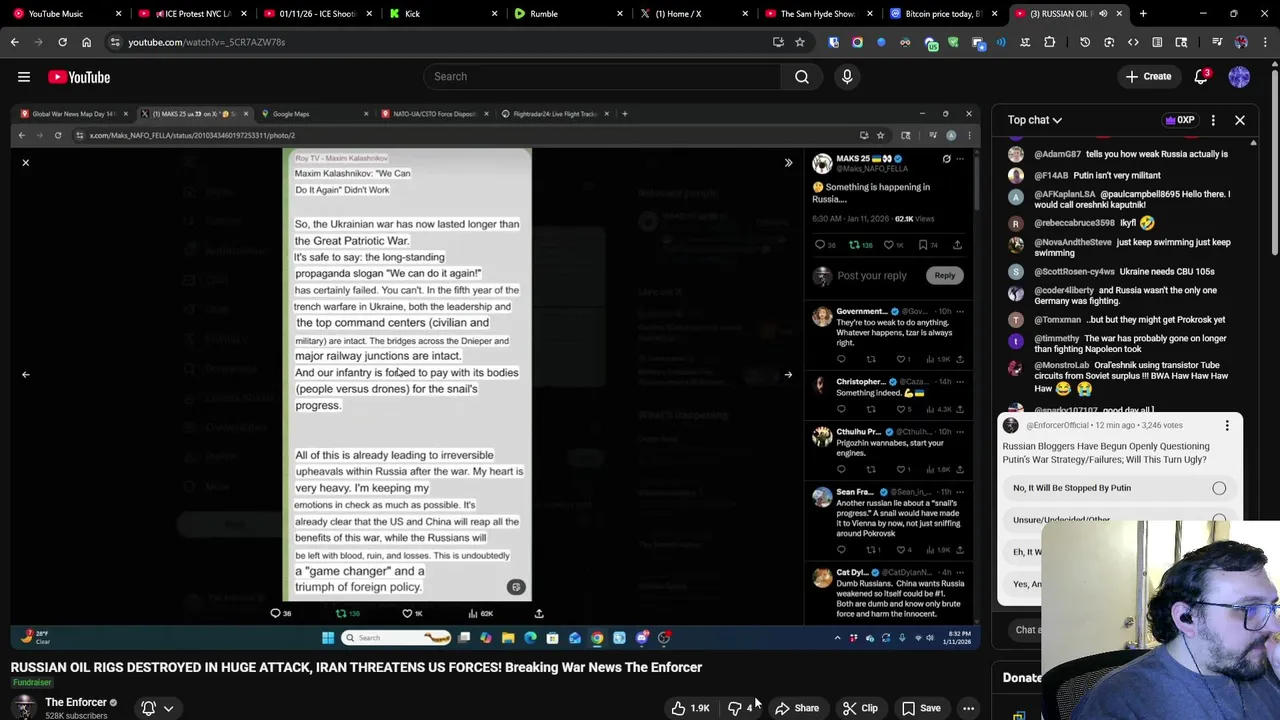
Task: Share the video with the Share button
Action: tap(797, 708)
